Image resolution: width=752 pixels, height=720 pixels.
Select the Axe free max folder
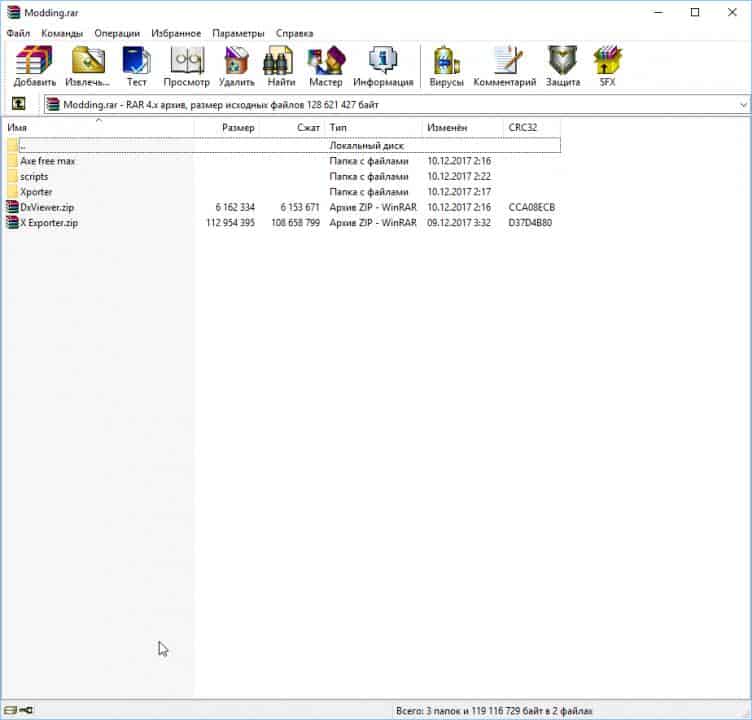click(47, 161)
